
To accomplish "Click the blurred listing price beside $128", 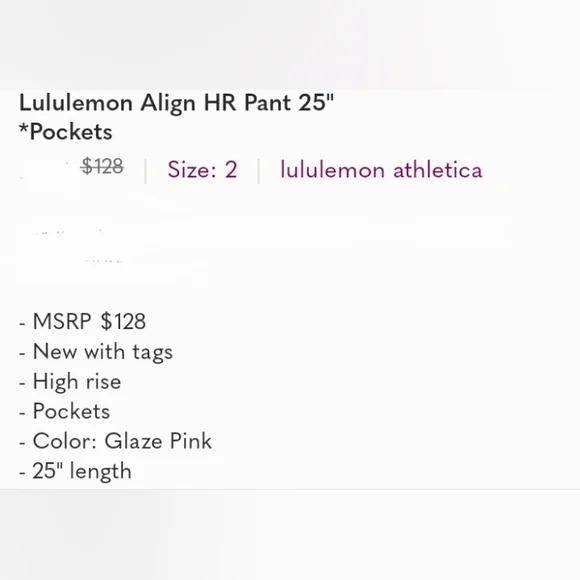I will click(48, 172).
